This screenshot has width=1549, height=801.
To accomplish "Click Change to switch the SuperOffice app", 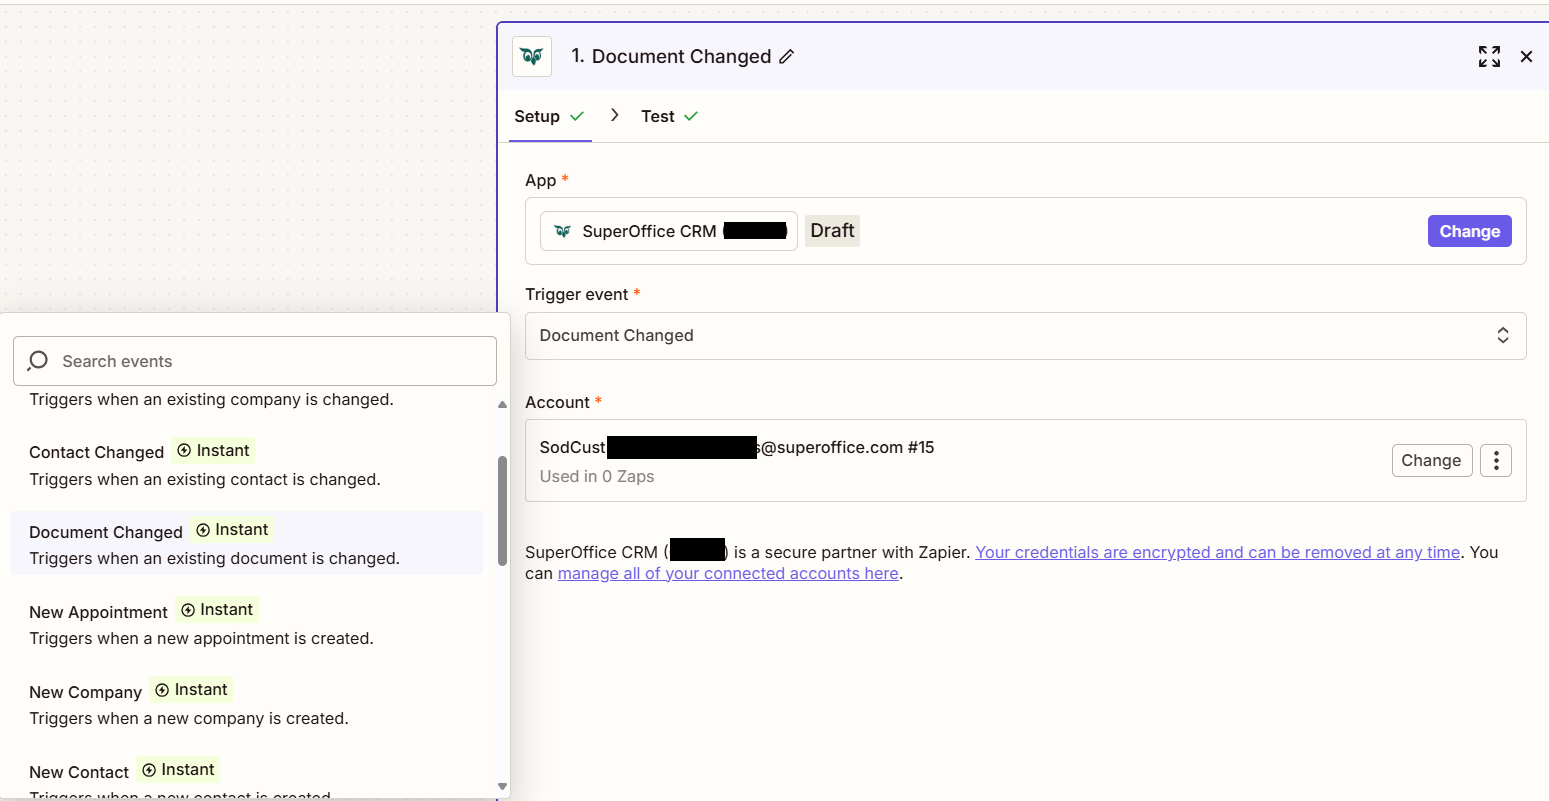I will point(1469,231).
